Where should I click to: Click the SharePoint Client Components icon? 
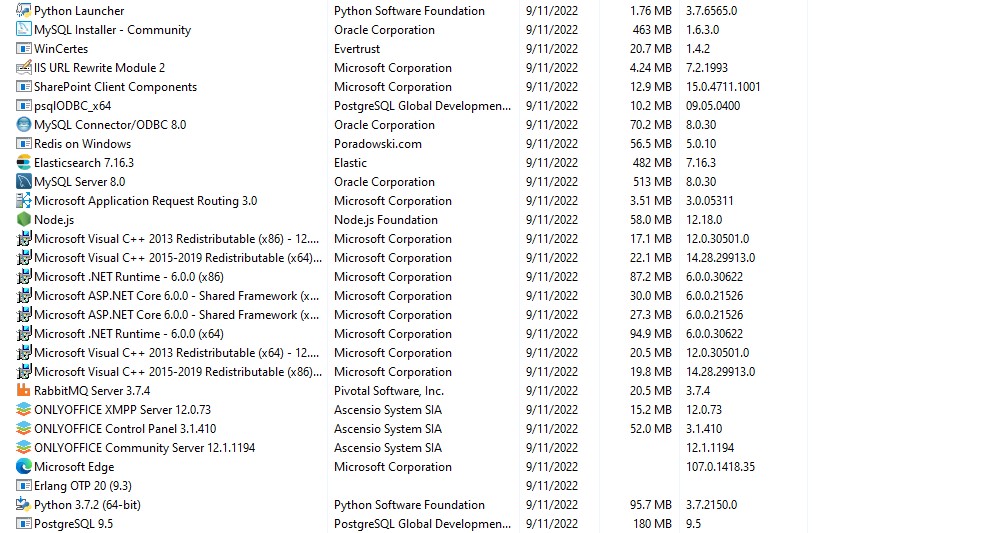(x=23, y=87)
